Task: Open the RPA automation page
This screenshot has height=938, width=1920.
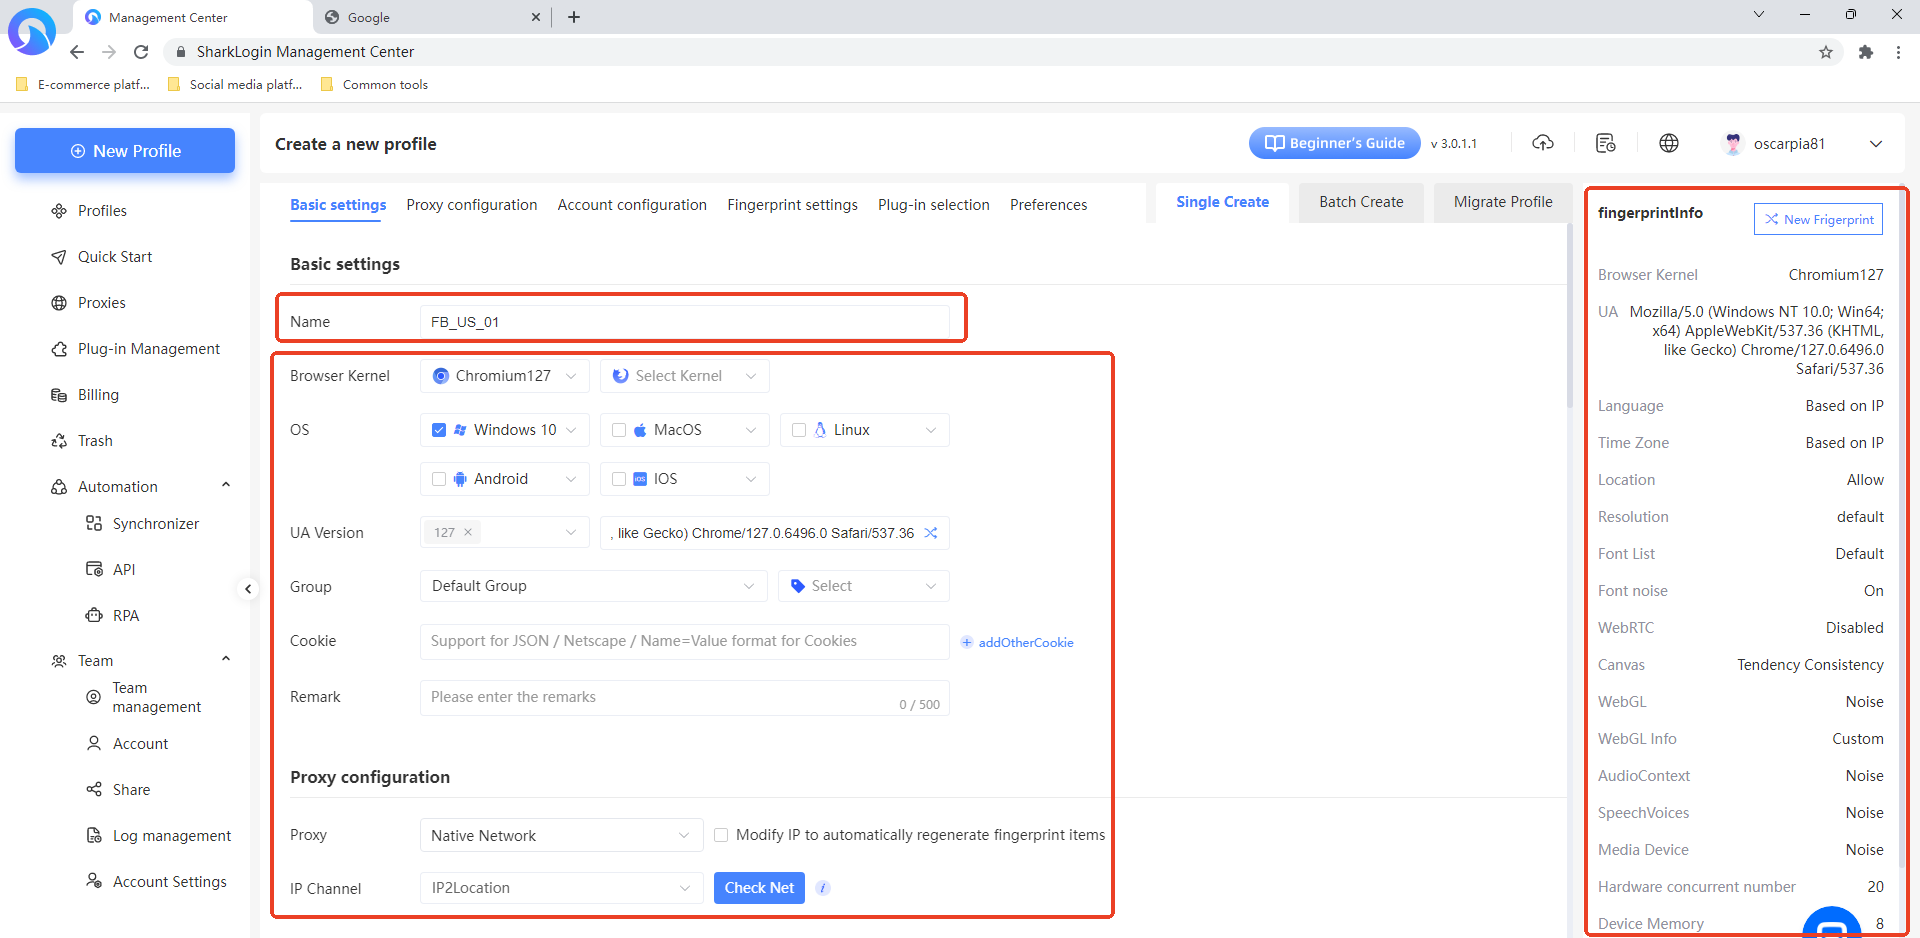Action: [x=125, y=616]
